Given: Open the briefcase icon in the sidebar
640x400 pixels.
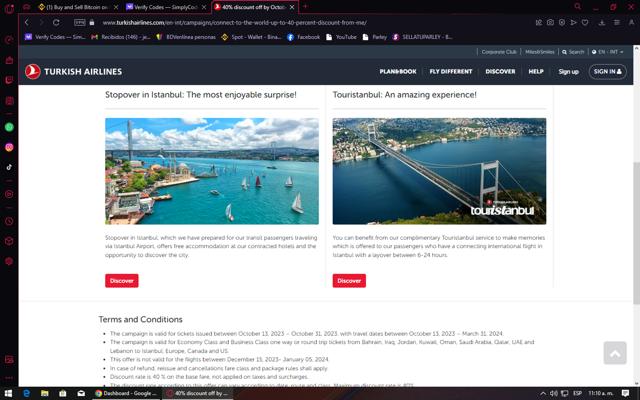Looking at the screenshot, I should point(9,60).
